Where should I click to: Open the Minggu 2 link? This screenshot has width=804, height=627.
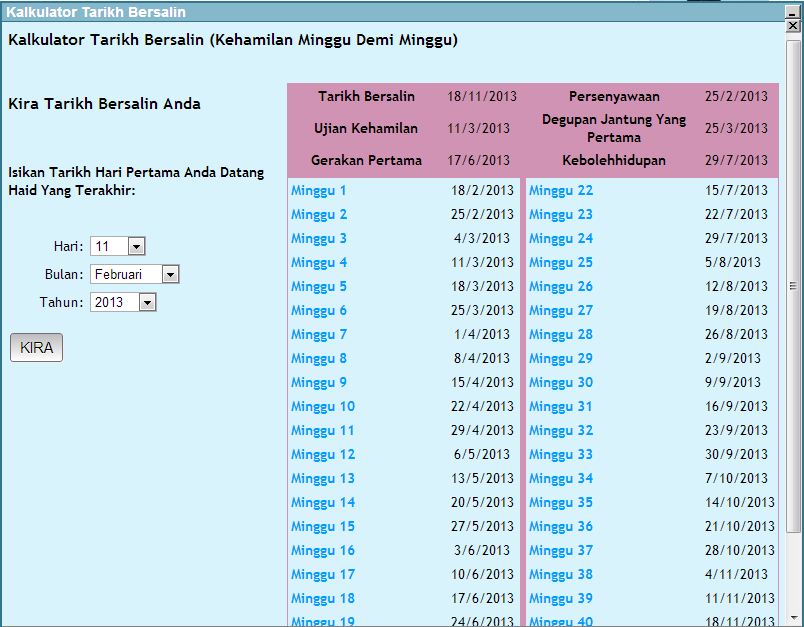tap(319, 214)
